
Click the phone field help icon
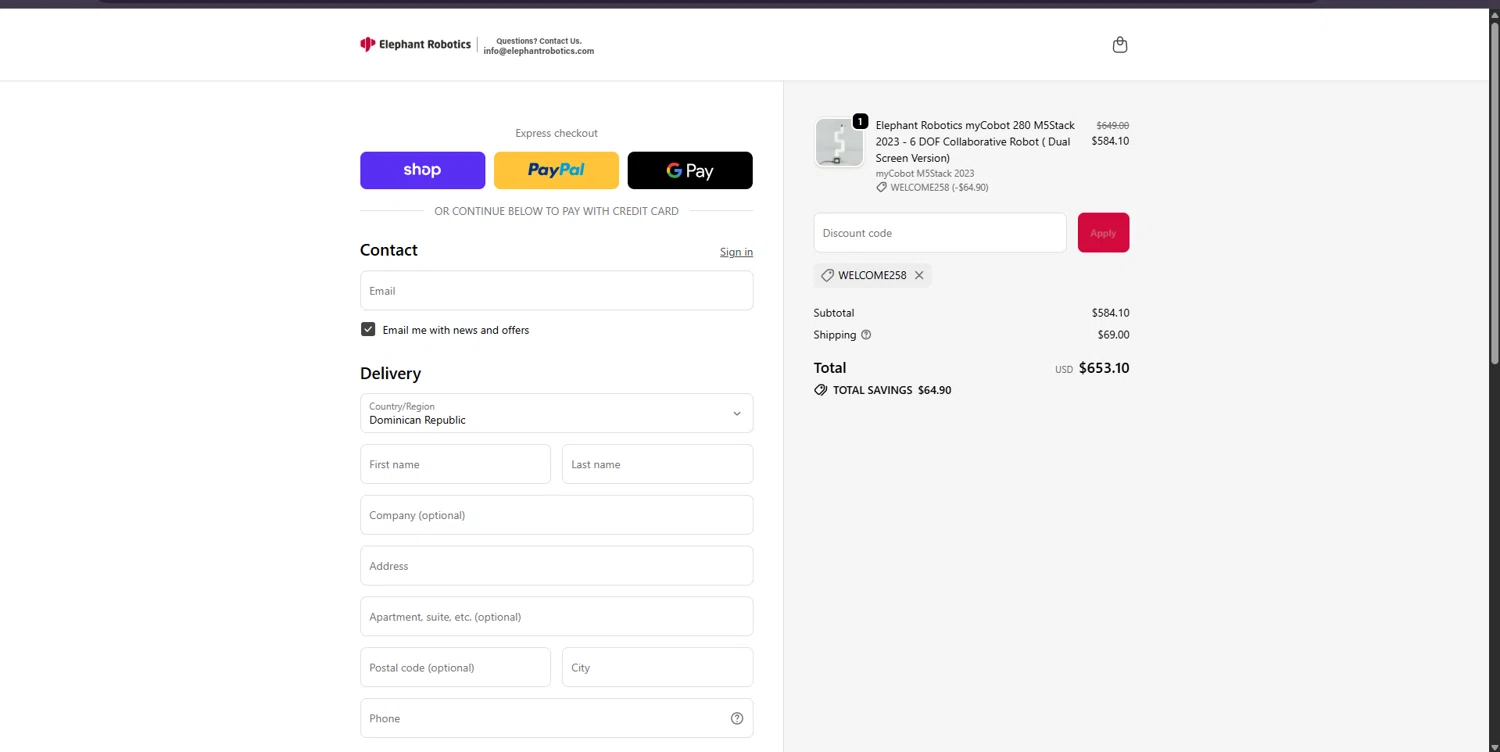[737, 718]
